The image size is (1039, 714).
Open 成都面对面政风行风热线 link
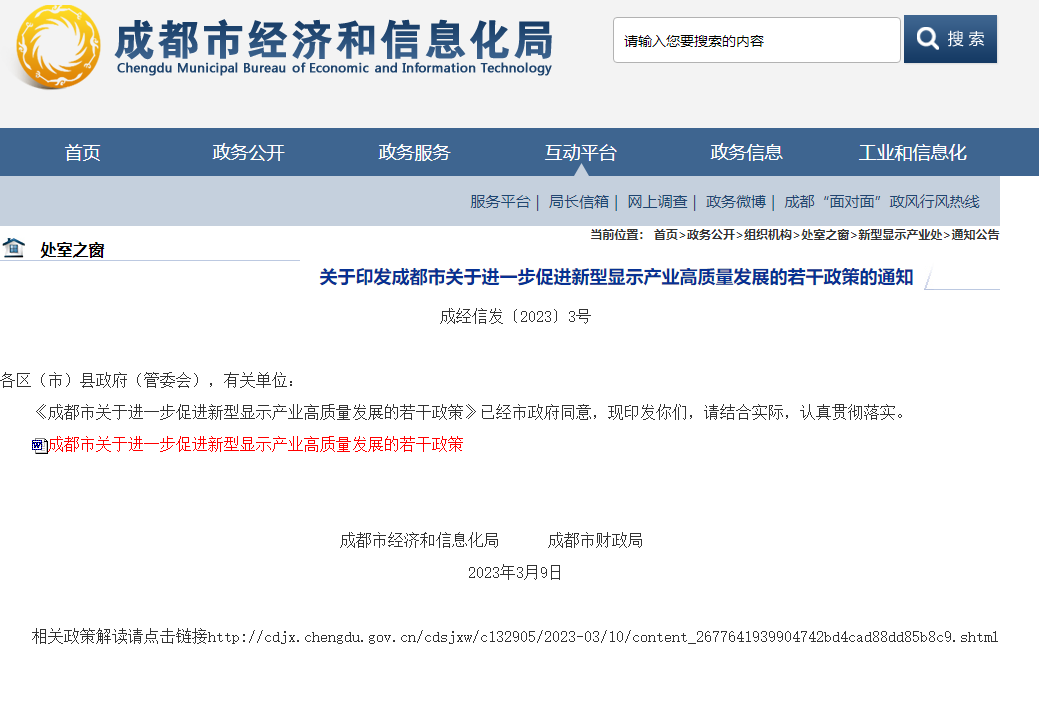pyautogui.click(x=881, y=202)
